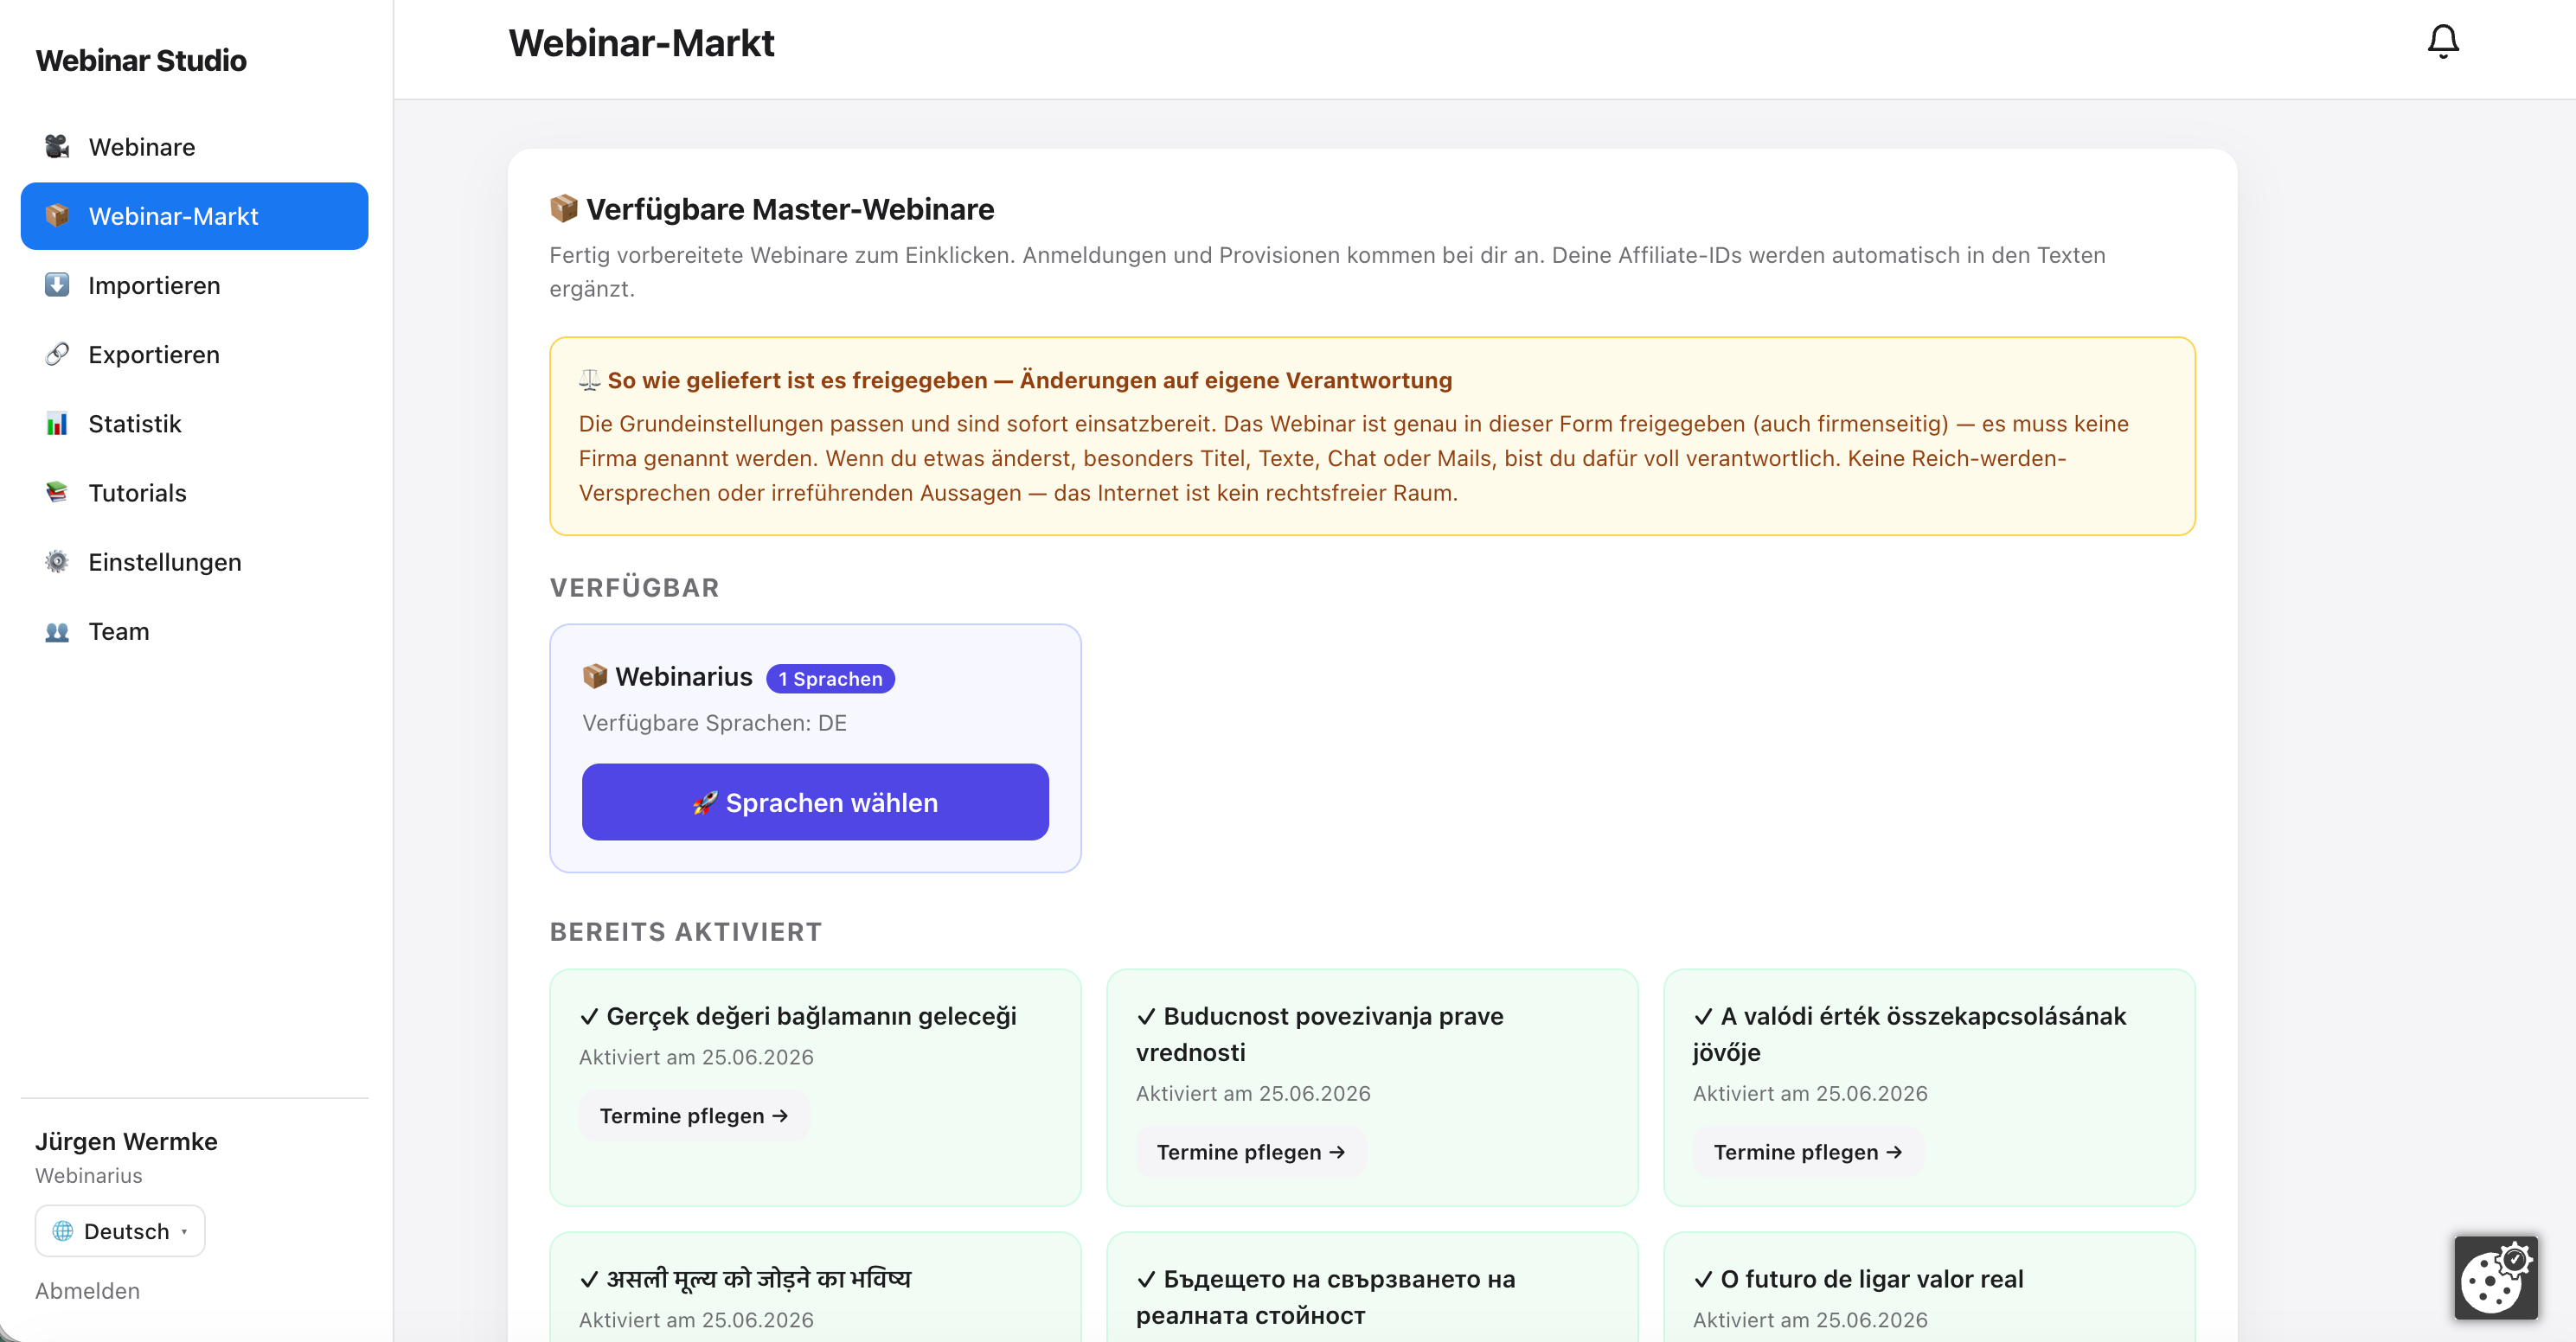The height and width of the screenshot is (1342, 2576).
Task: Open Einstellungen from the sidebar
Action: coord(194,561)
